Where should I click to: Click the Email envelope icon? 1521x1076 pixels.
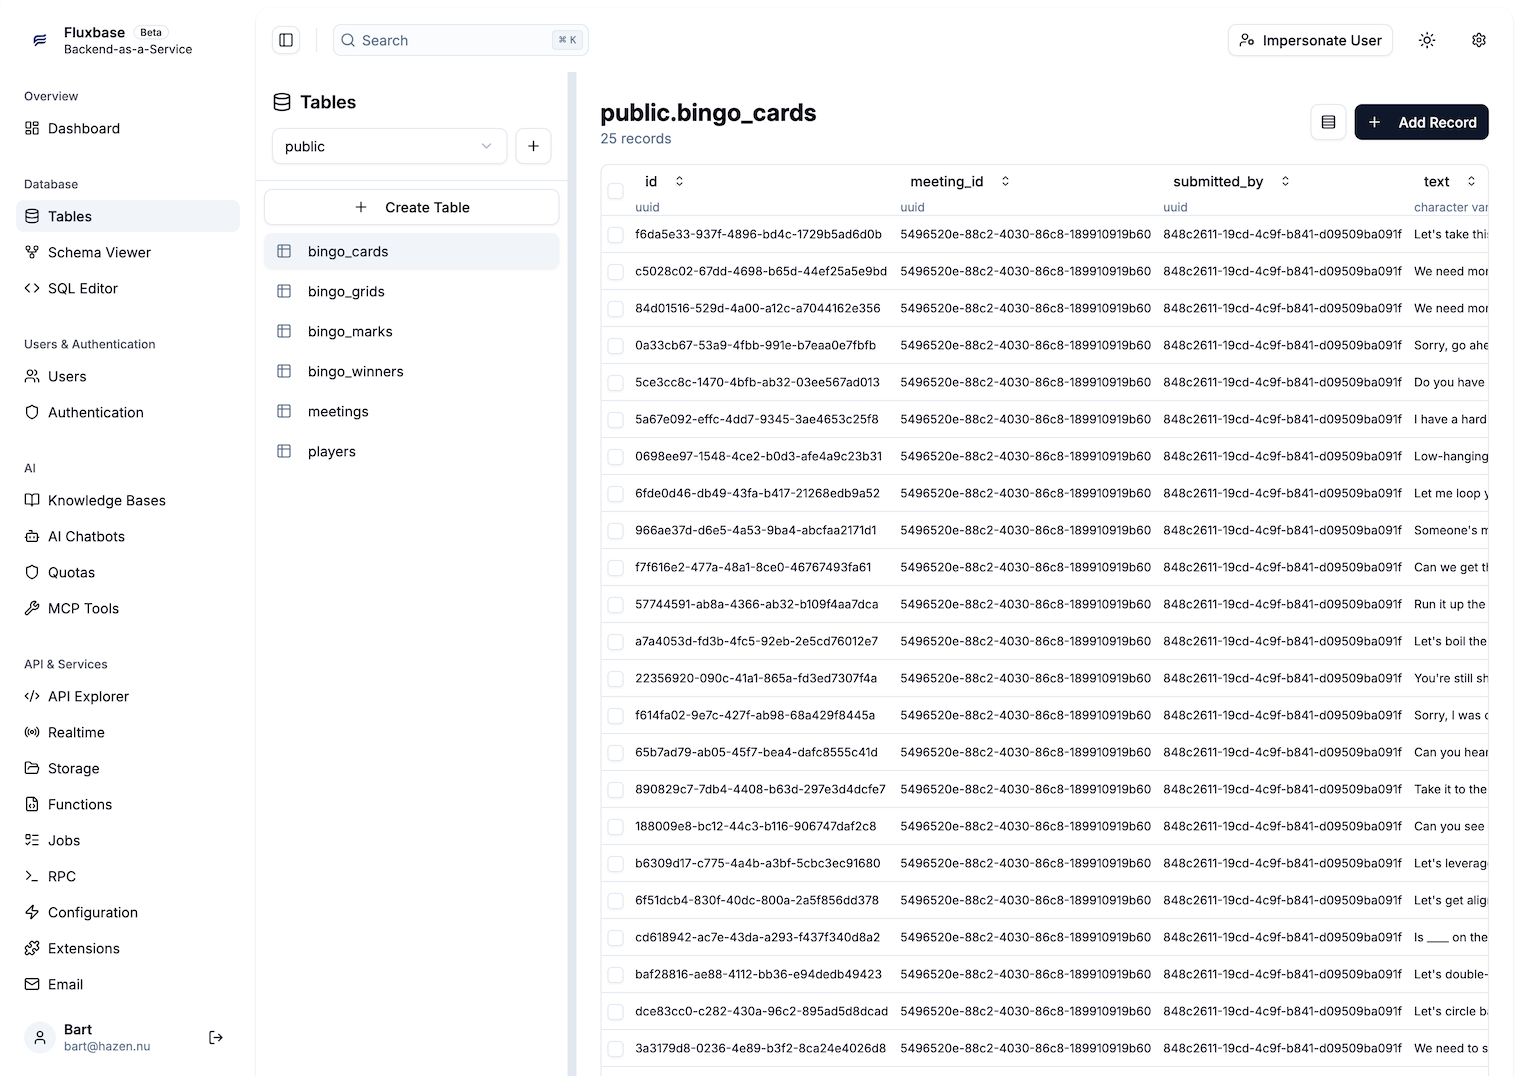tap(32, 984)
